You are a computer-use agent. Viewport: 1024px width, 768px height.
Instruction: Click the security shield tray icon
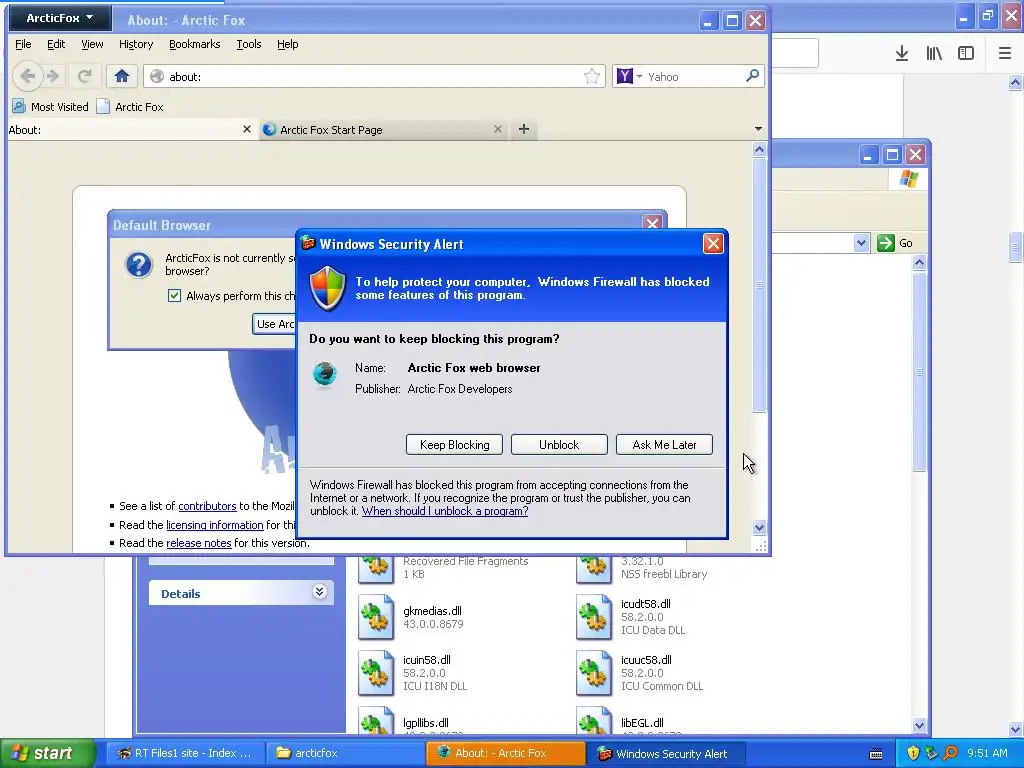coord(913,753)
